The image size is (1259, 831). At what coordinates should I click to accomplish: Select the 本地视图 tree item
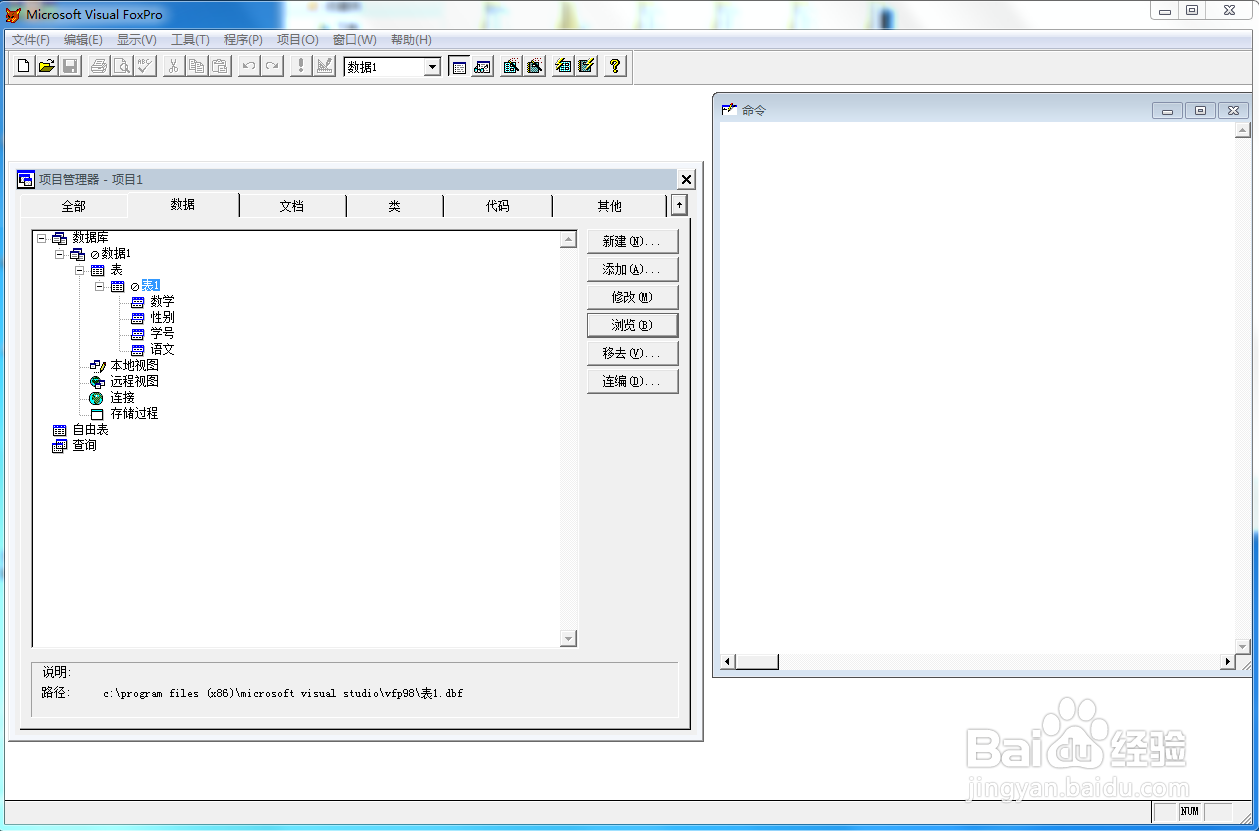click(134, 366)
